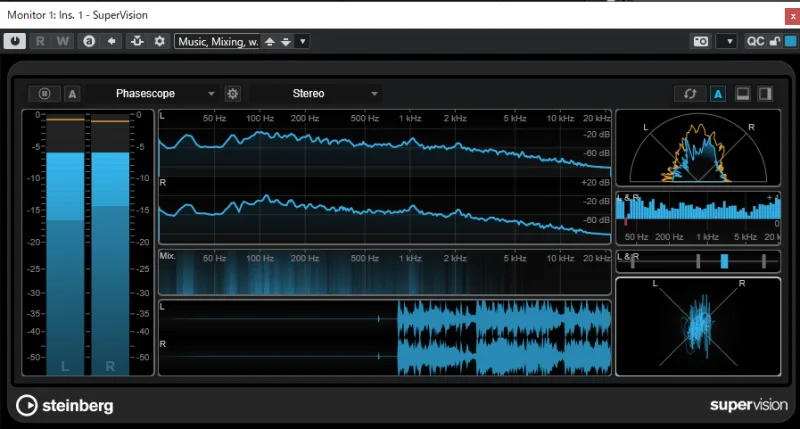Click the reset module values icon
Viewport: 800px width, 429px height.
click(x=689, y=94)
